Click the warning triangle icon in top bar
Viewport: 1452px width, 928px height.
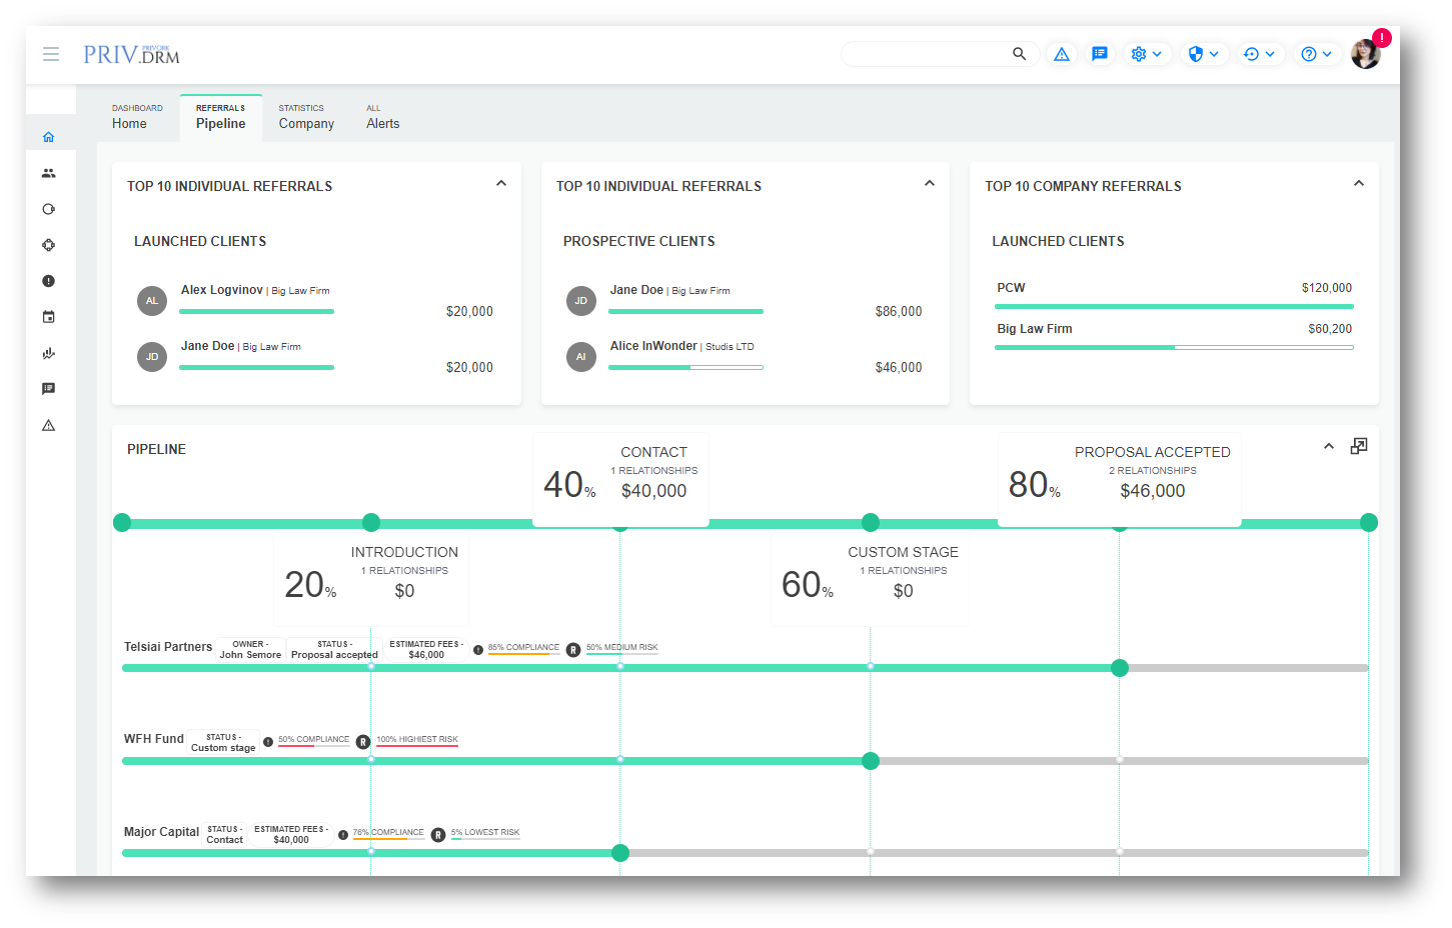(1061, 54)
